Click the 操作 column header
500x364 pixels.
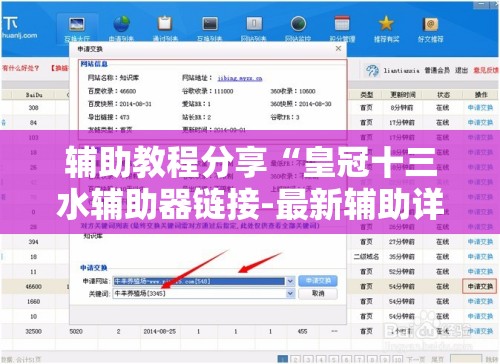pyautogui.click(x=481, y=95)
